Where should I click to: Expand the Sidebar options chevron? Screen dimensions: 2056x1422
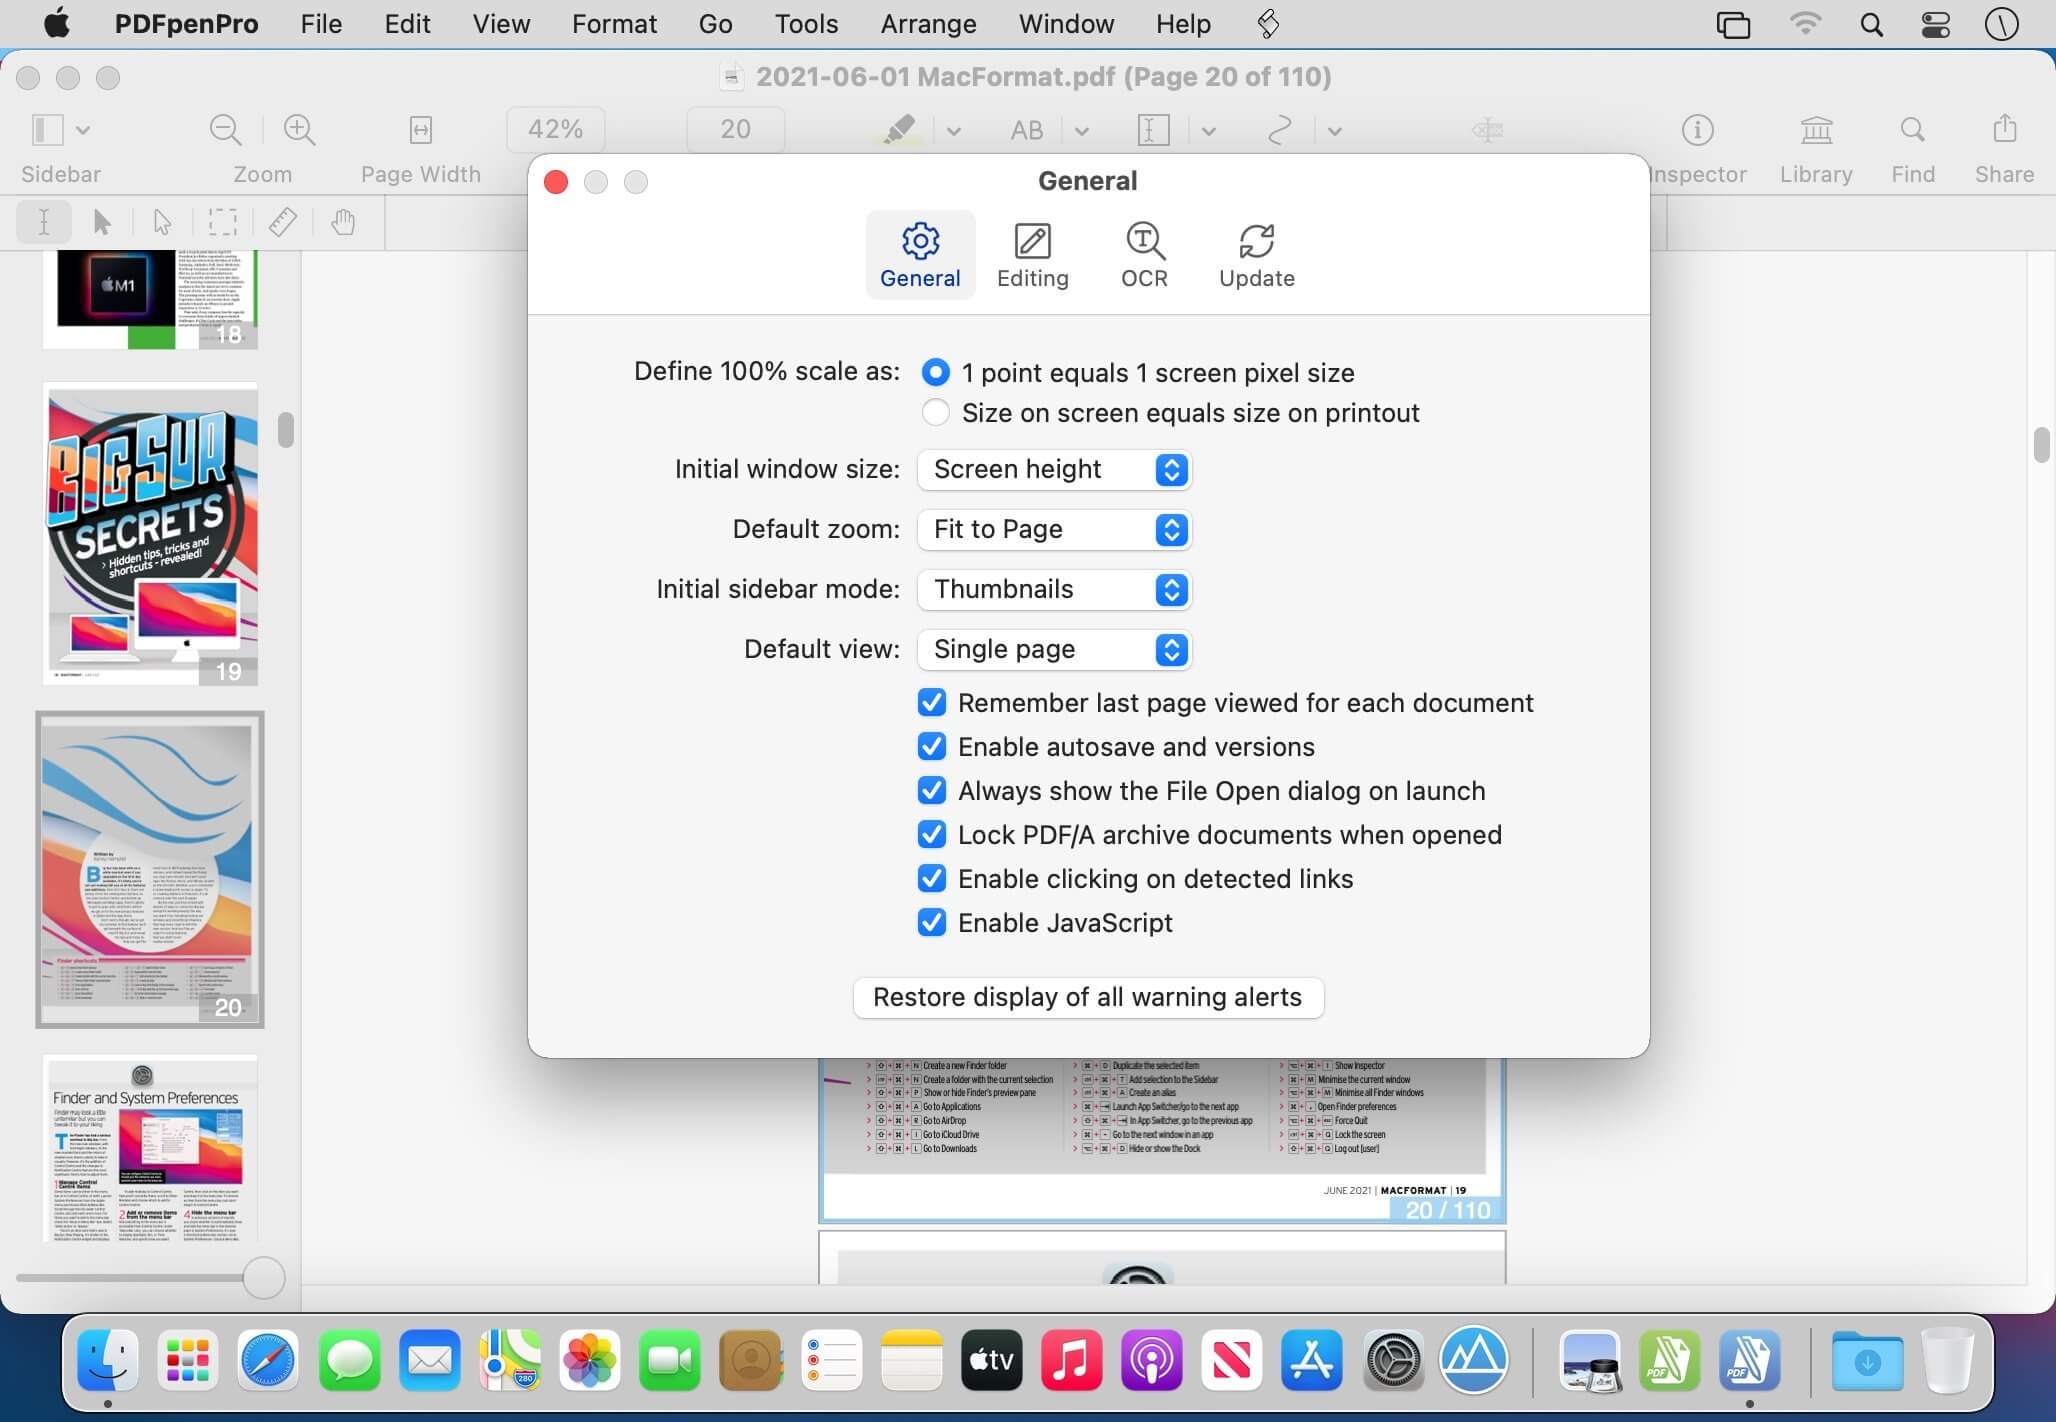83,130
